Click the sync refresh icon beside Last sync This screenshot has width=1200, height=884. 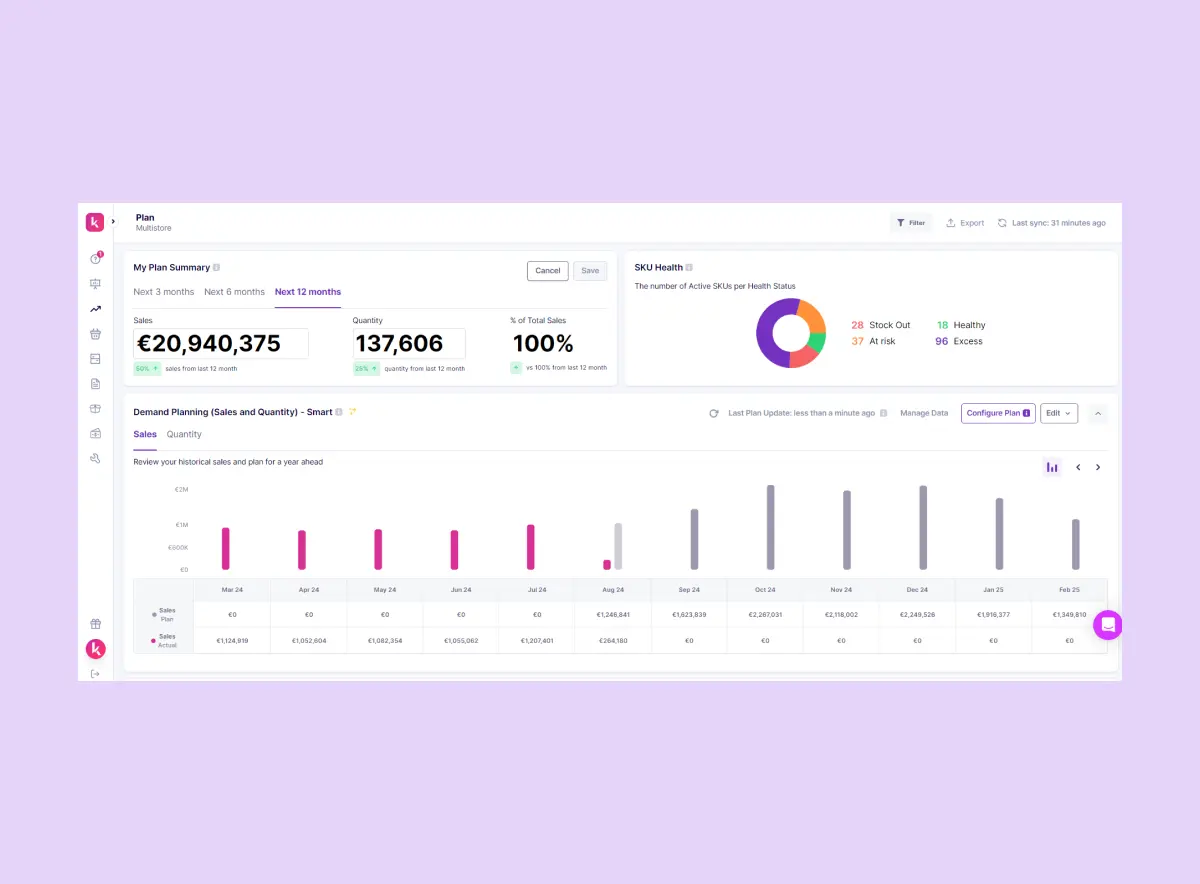pyautogui.click(x=1002, y=223)
